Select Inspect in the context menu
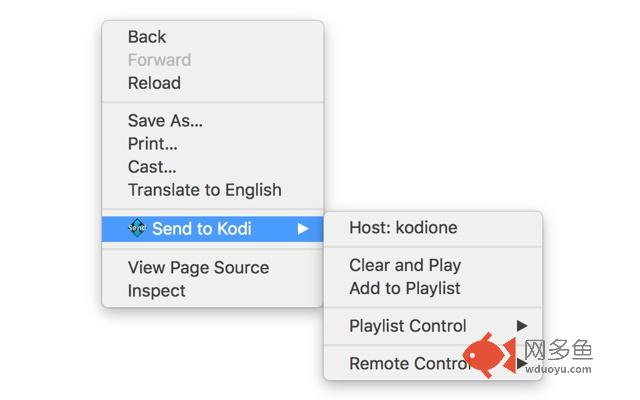Image resolution: width=640 pixels, height=400 pixels. [157, 291]
